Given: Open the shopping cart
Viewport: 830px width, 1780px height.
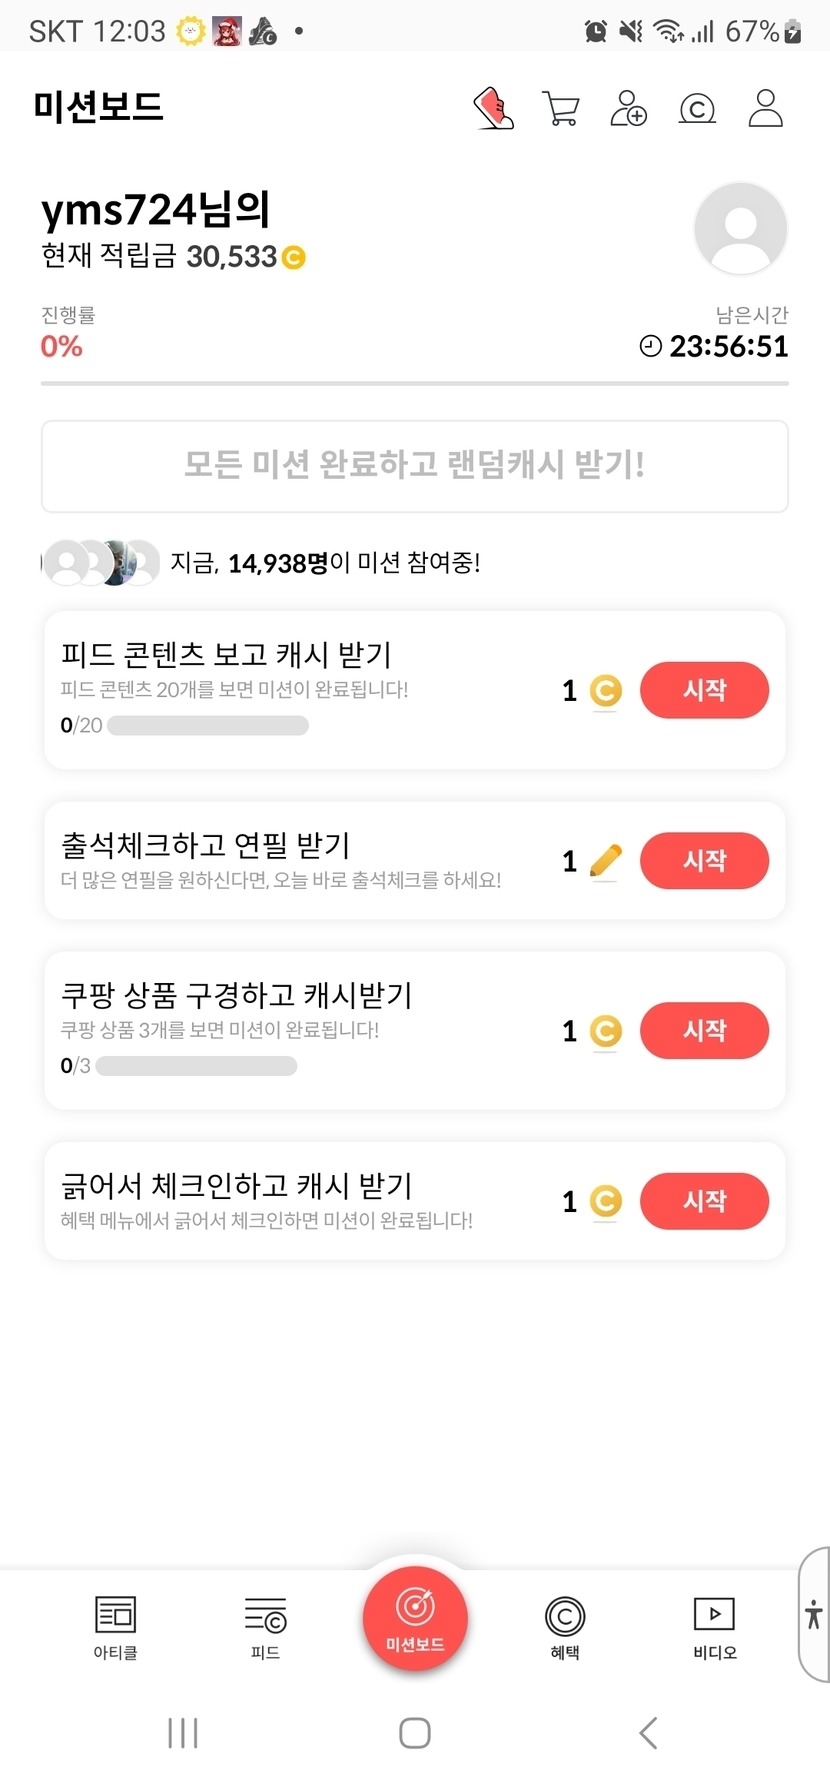Looking at the screenshot, I should [x=561, y=109].
